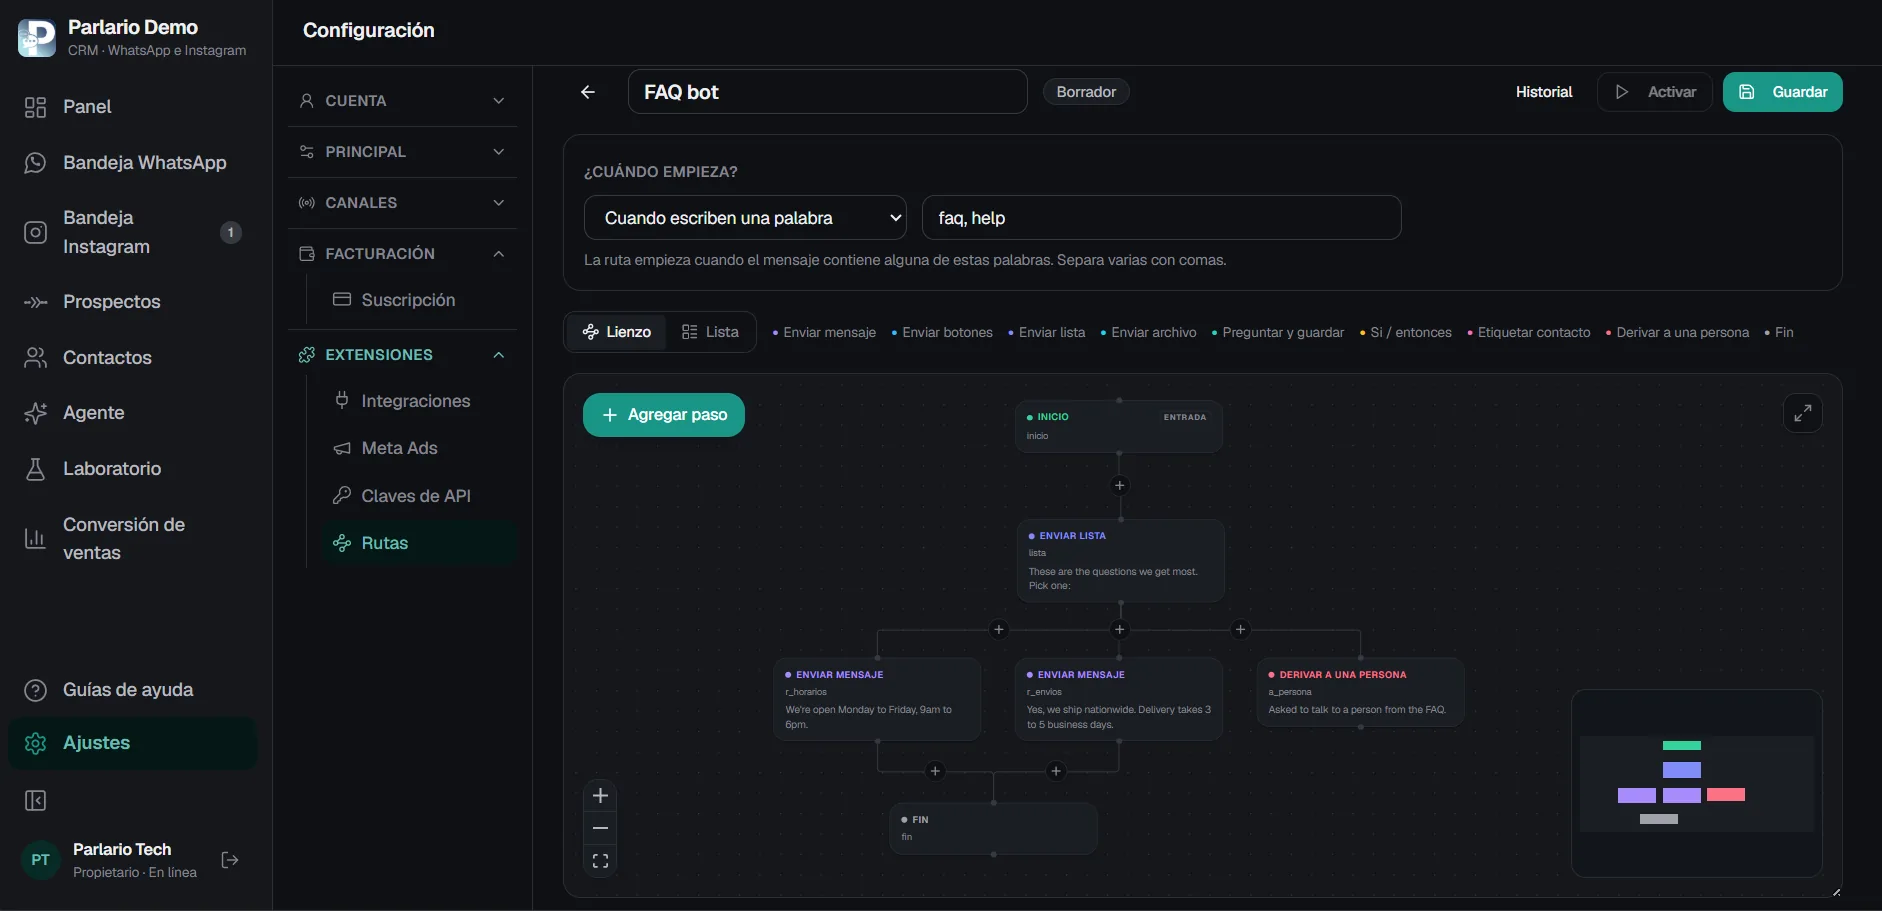The width and height of the screenshot is (1882, 911).
Task: Zoom out on the canvas
Action: click(600, 828)
